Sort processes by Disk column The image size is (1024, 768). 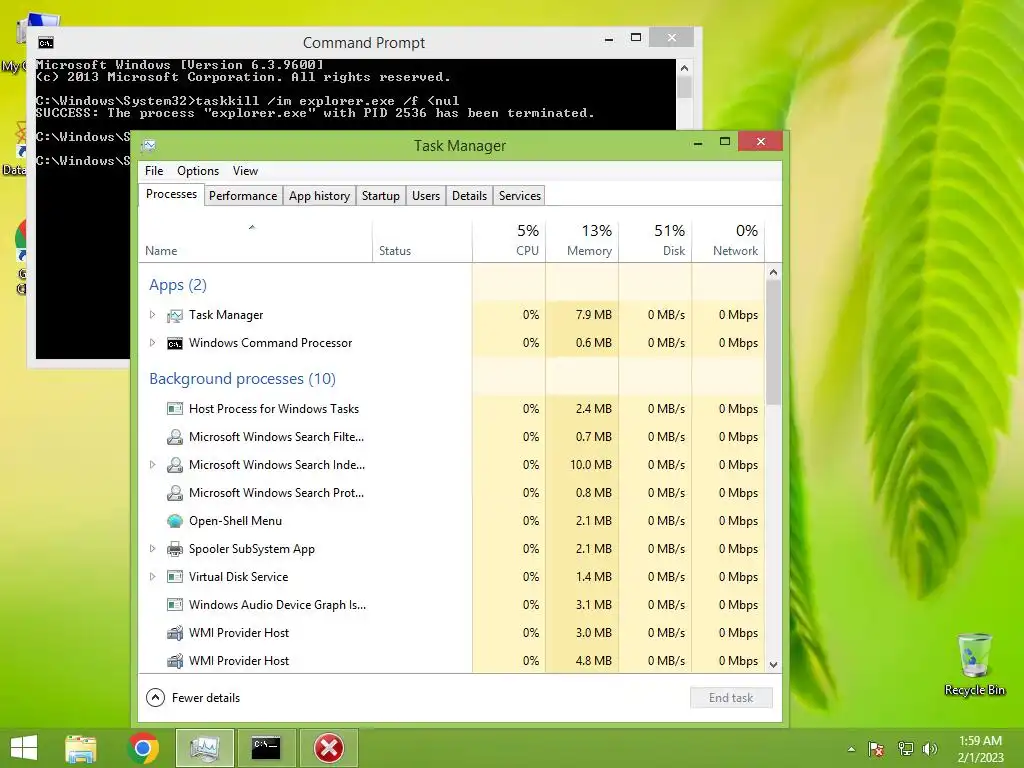click(x=655, y=242)
